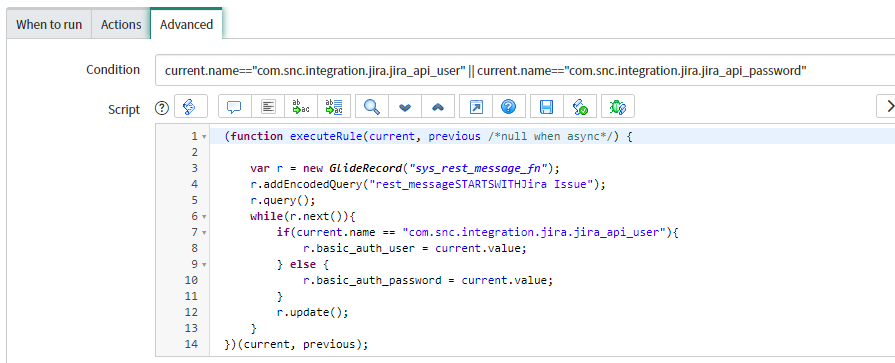Click the format code icon
Screen dimensions: 895x363
click(268, 107)
